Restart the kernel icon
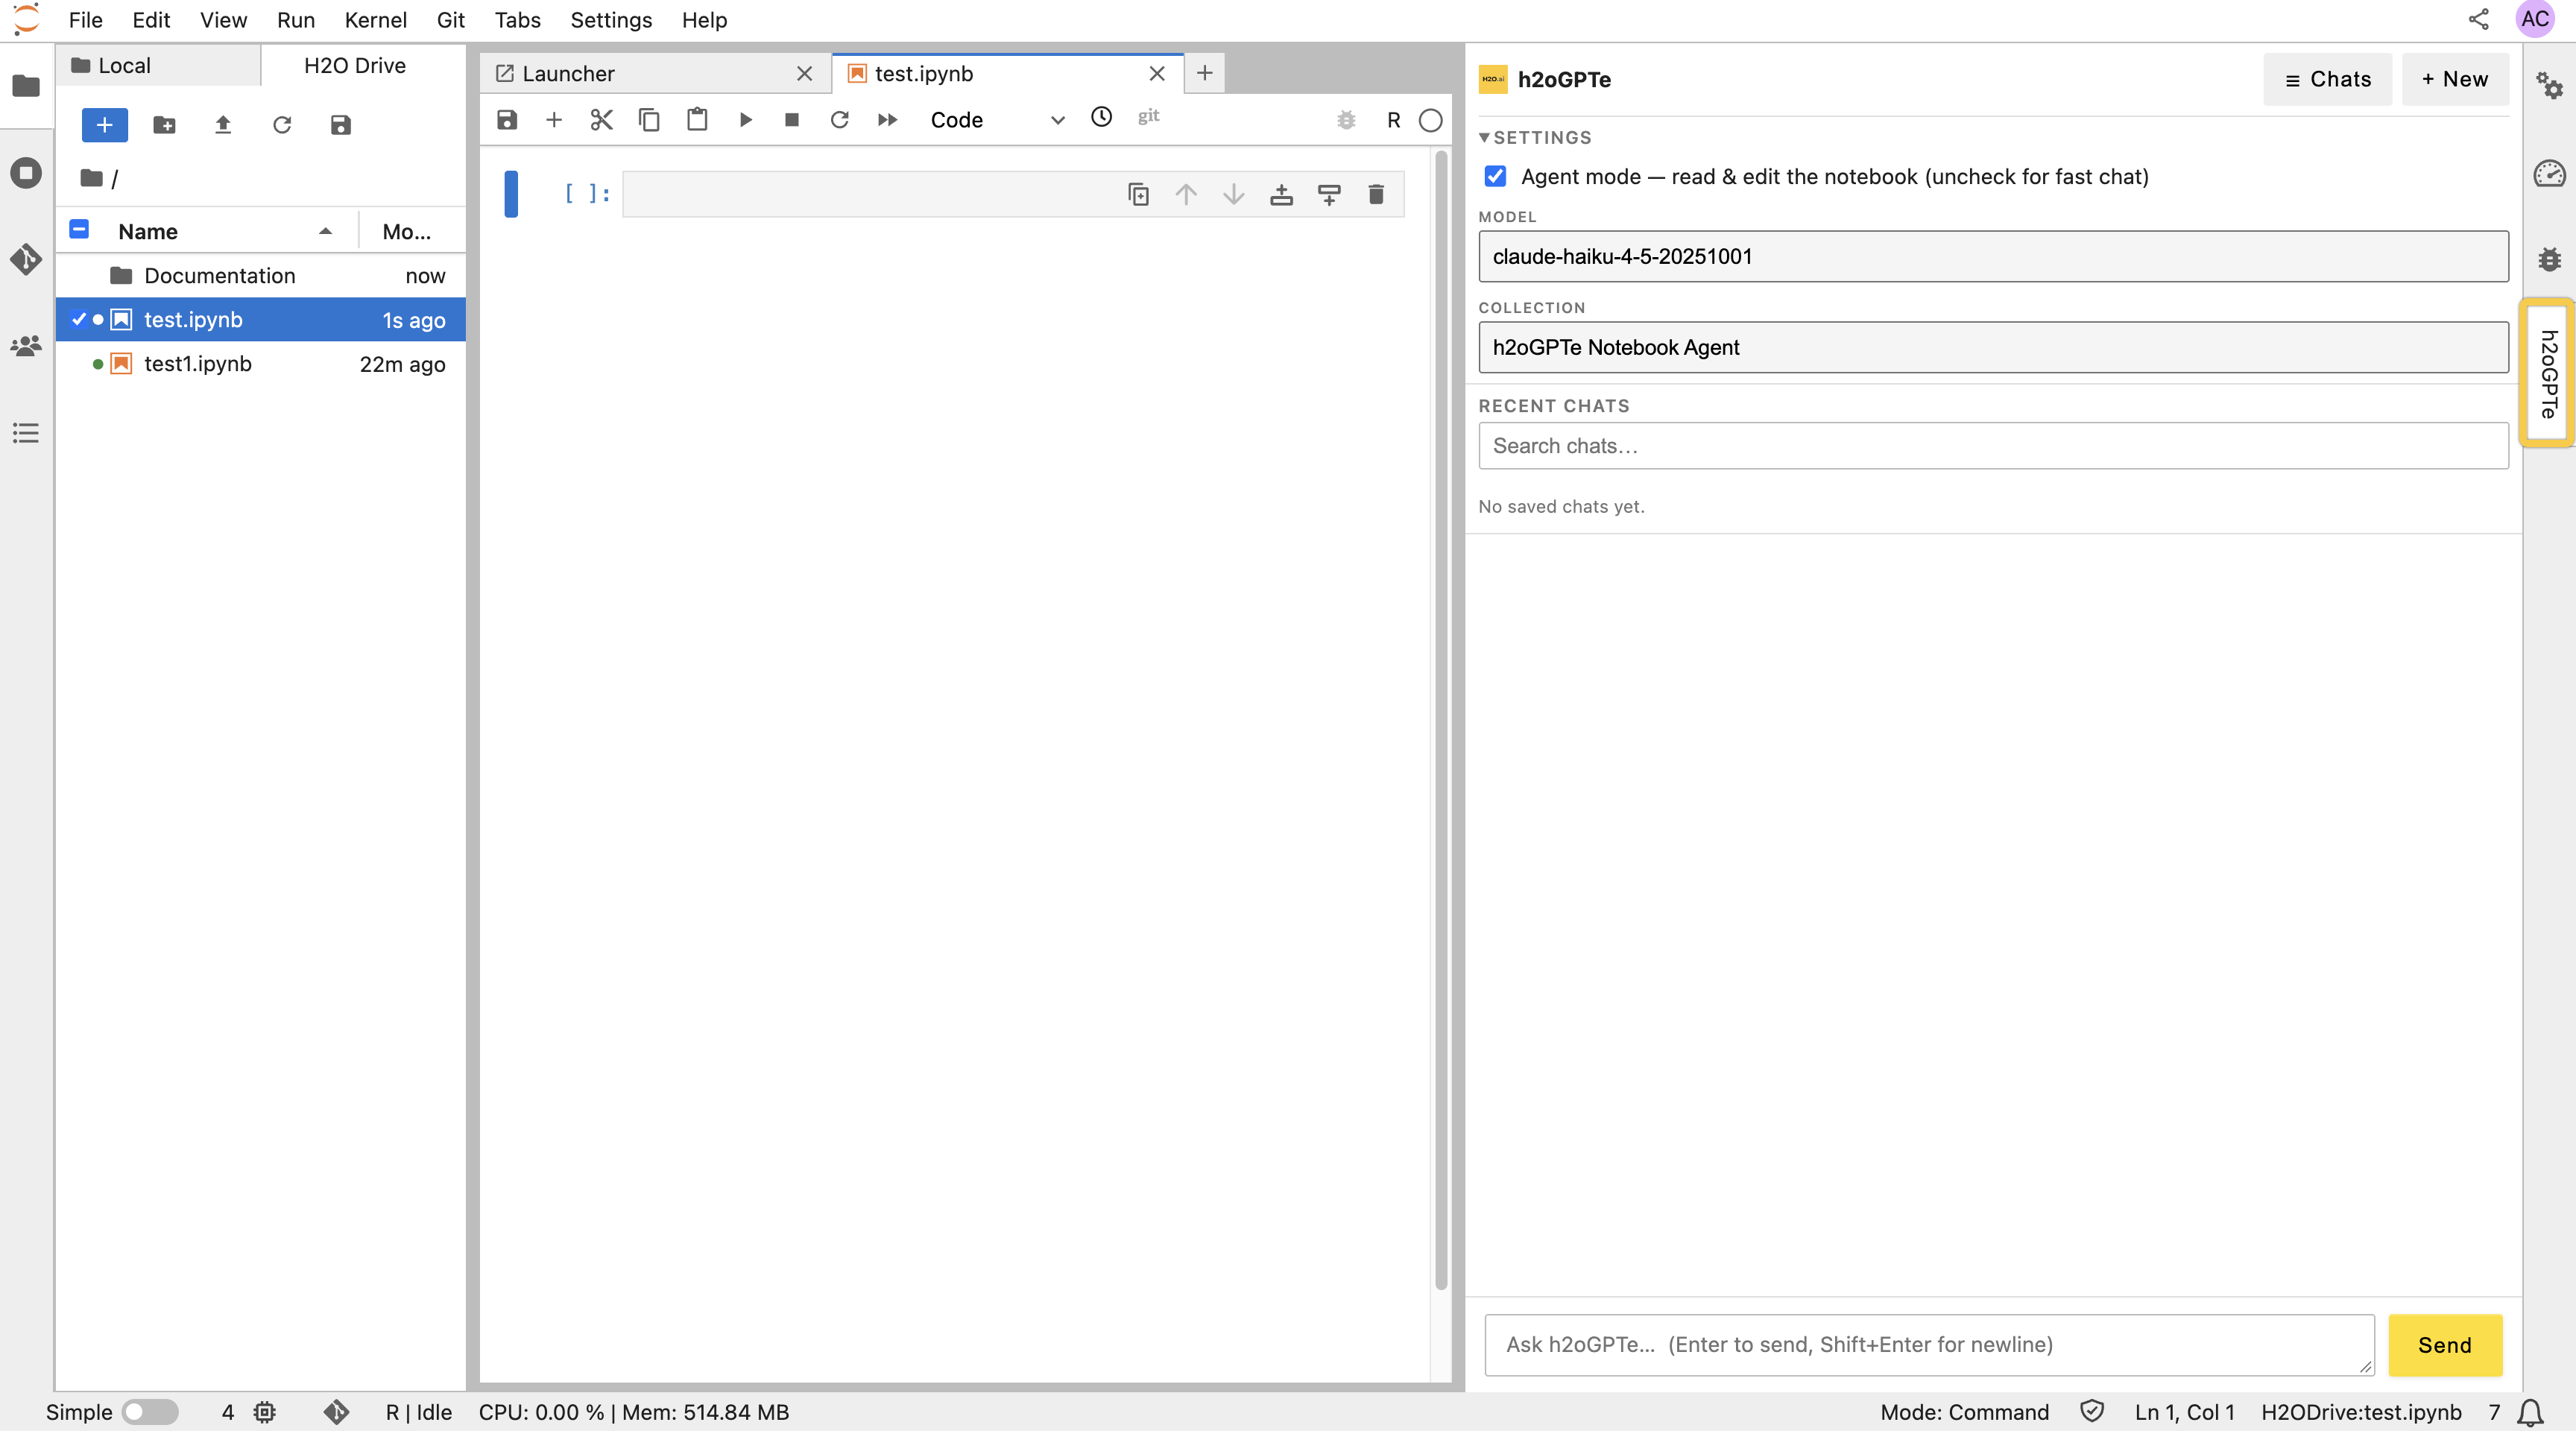 click(x=840, y=120)
